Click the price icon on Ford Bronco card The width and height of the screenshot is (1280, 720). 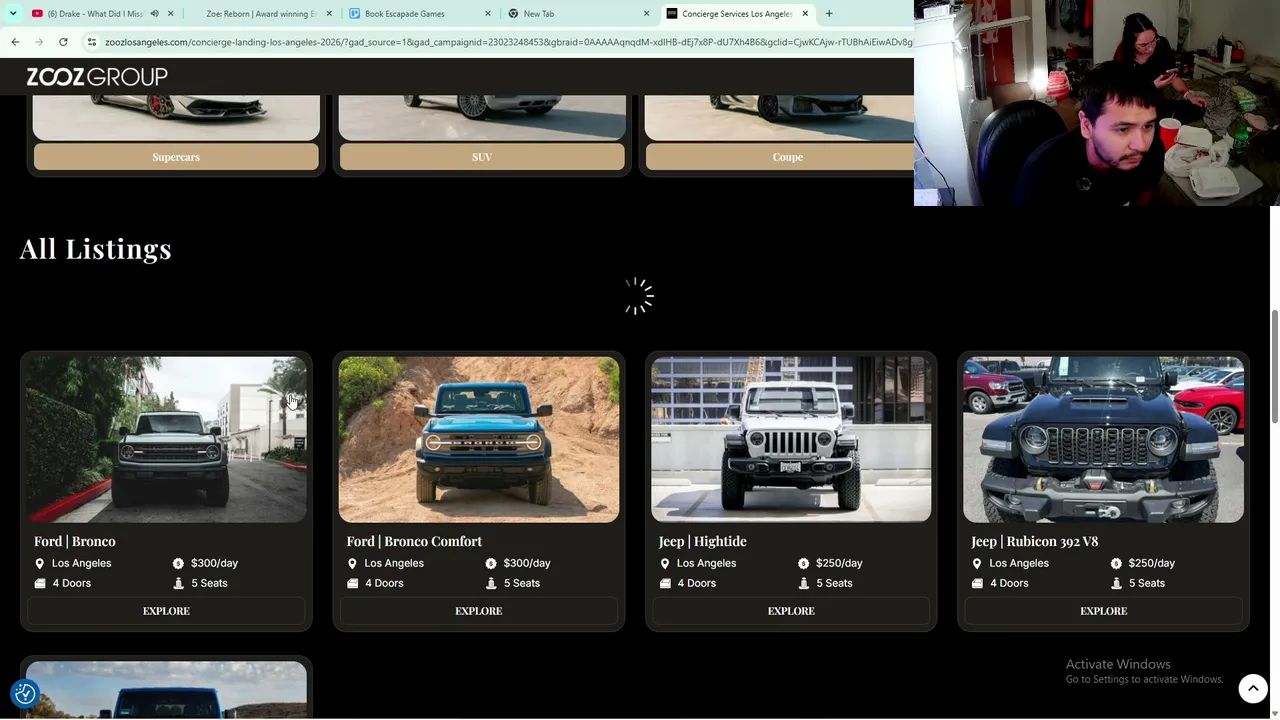click(x=178, y=564)
